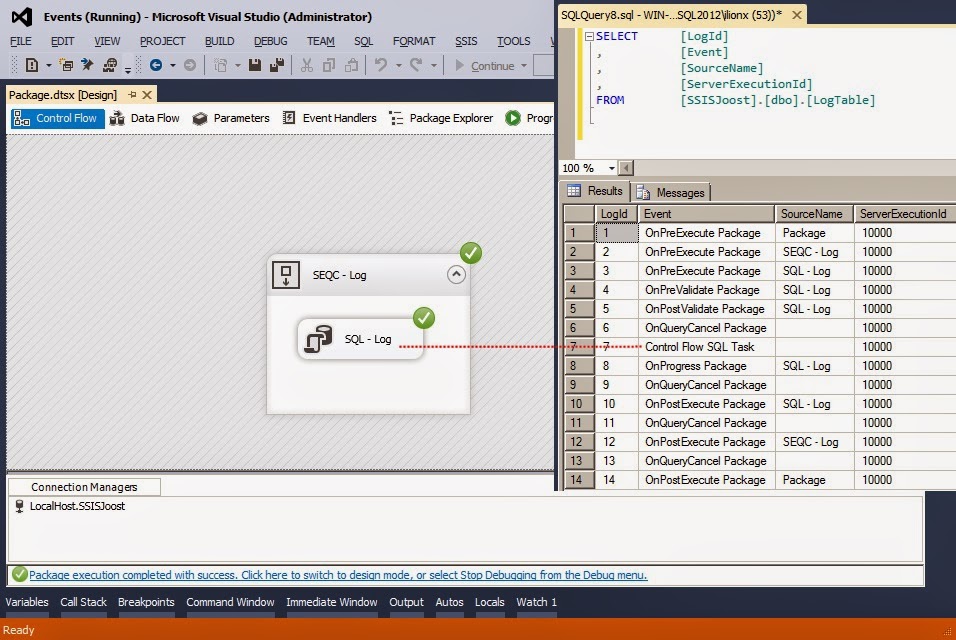Image resolution: width=956 pixels, height=640 pixels.
Task: Click the LocalHost.SSISJoost connection icon
Action: [20, 506]
